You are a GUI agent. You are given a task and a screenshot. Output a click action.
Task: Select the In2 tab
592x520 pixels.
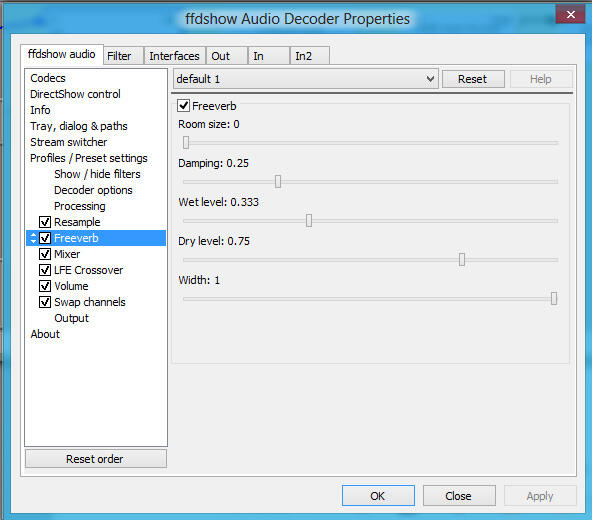click(310, 56)
